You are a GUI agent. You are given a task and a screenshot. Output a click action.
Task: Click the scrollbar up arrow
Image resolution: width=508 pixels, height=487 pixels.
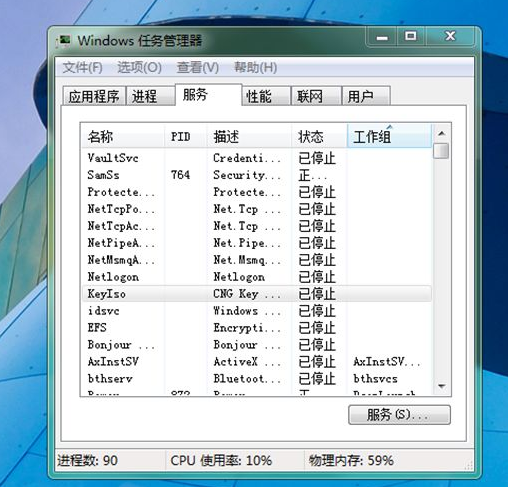coord(442,133)
